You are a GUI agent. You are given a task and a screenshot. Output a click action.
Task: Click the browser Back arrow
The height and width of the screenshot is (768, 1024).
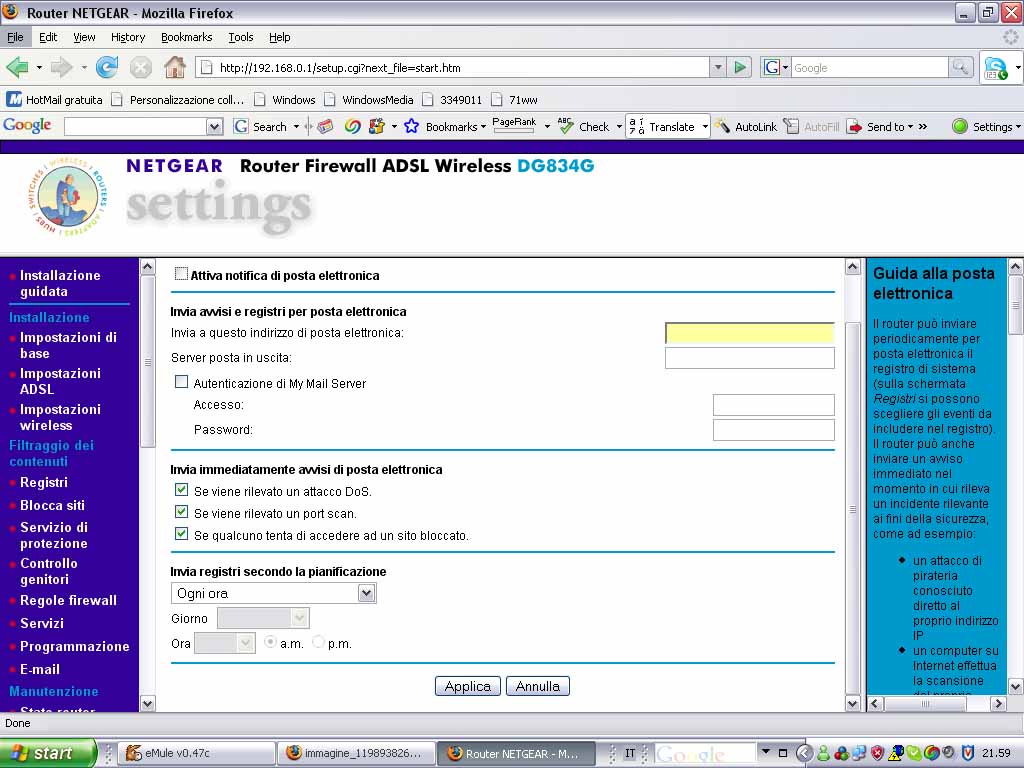[x=18, y=67]
